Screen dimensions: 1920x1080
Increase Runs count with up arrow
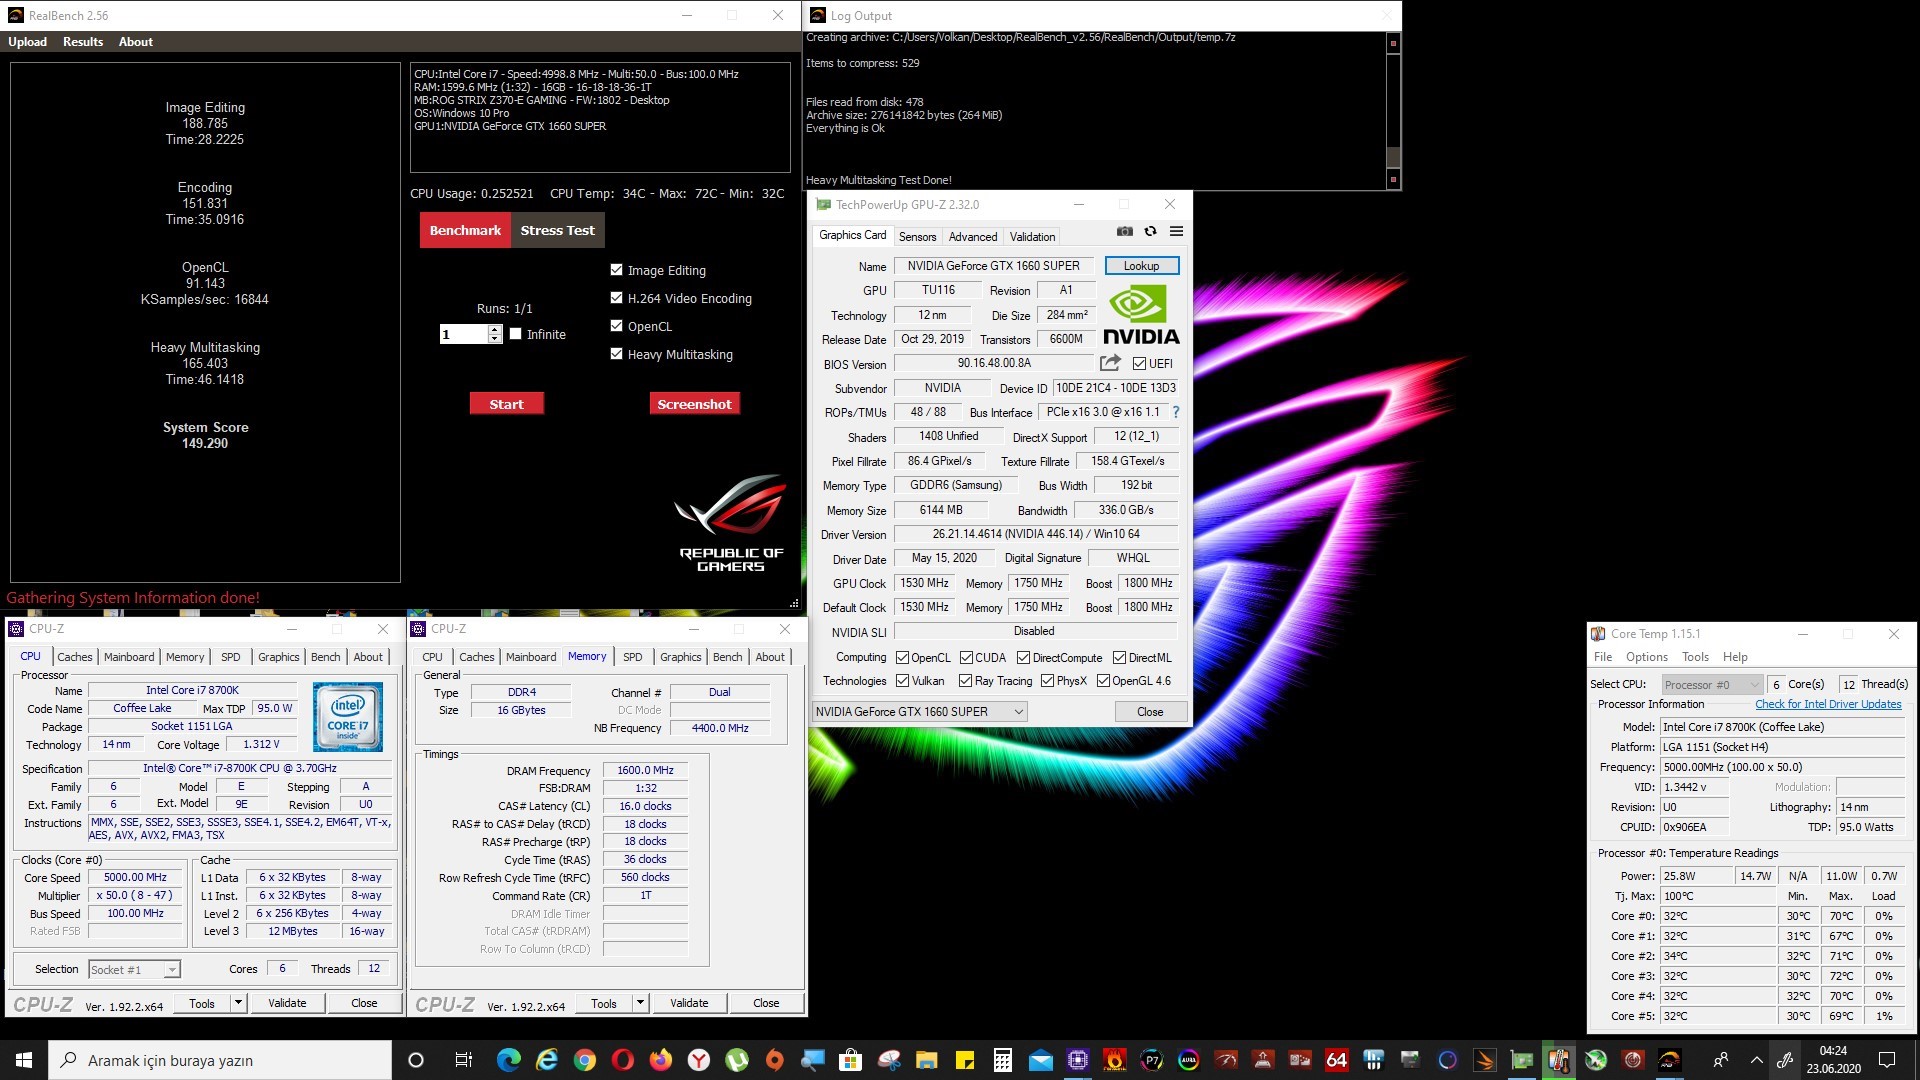click(x=494, y=329)
